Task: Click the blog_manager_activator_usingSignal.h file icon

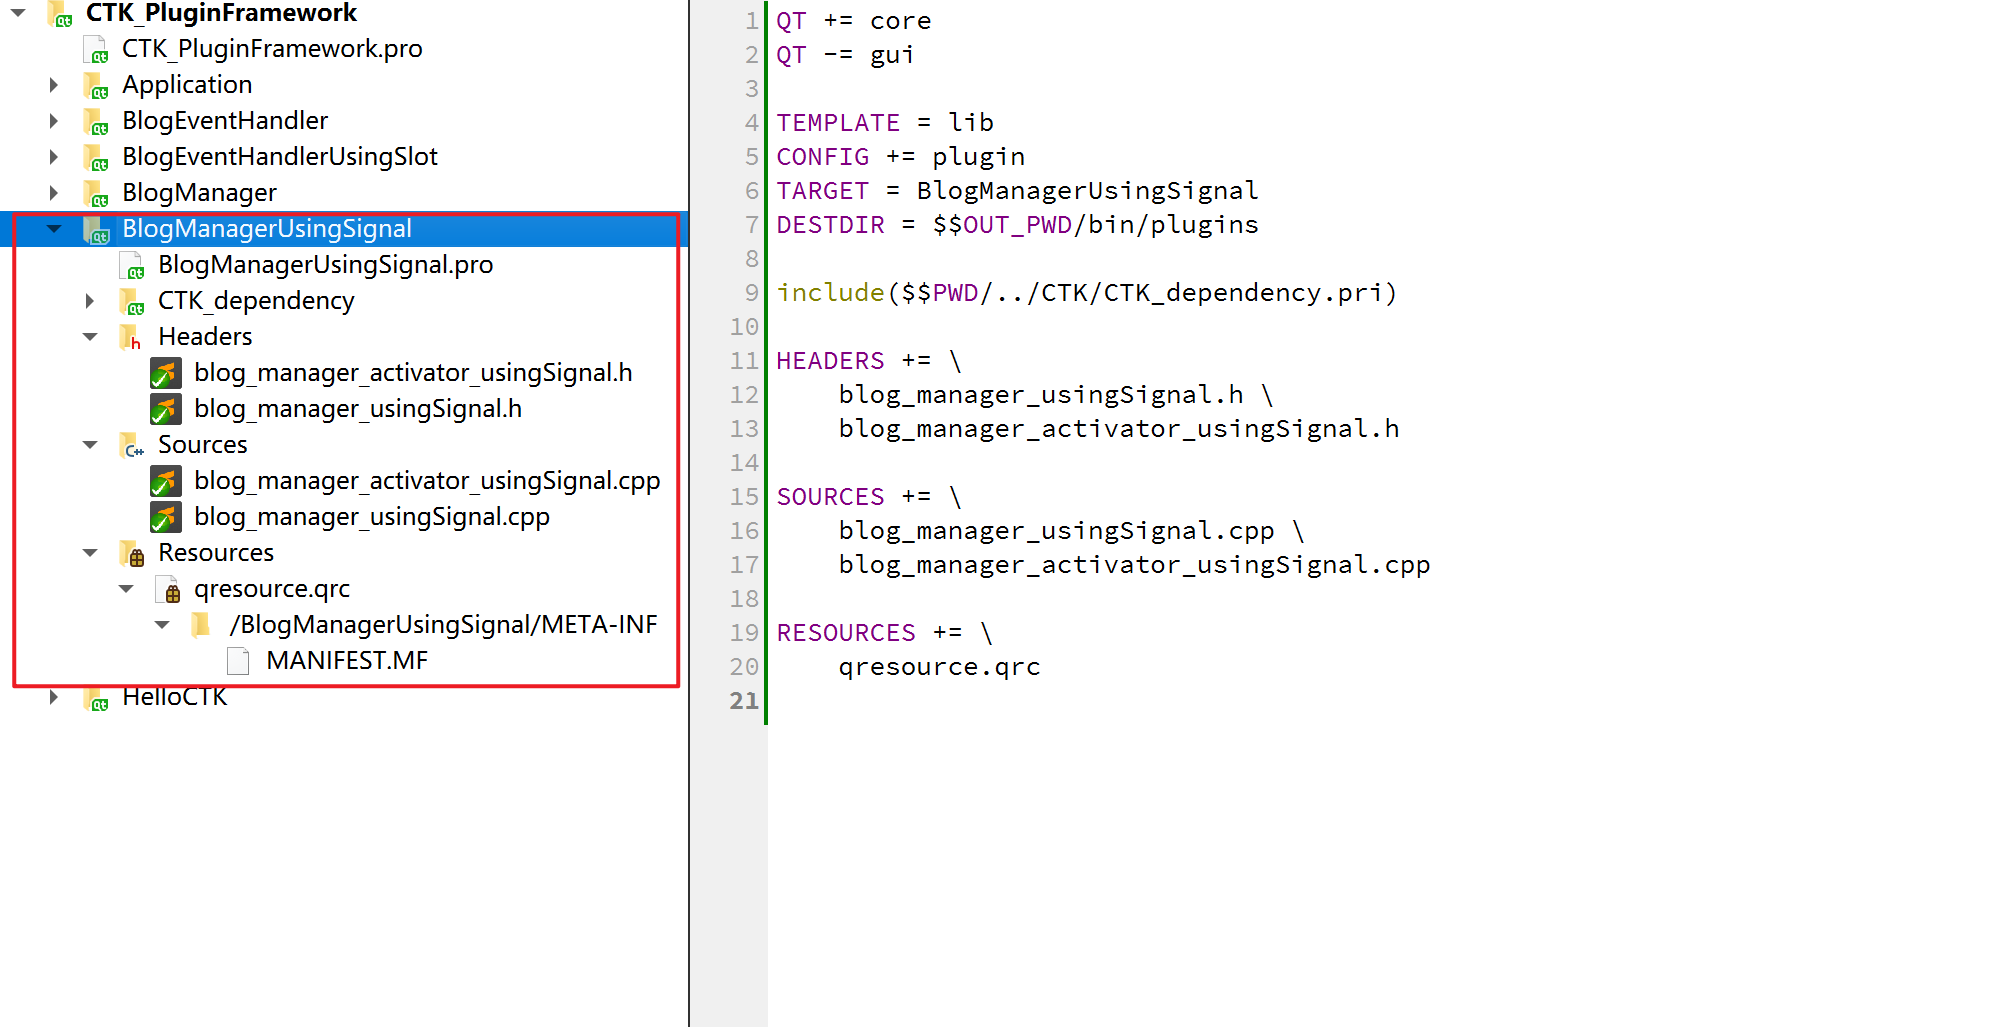Action: (166, 373)
